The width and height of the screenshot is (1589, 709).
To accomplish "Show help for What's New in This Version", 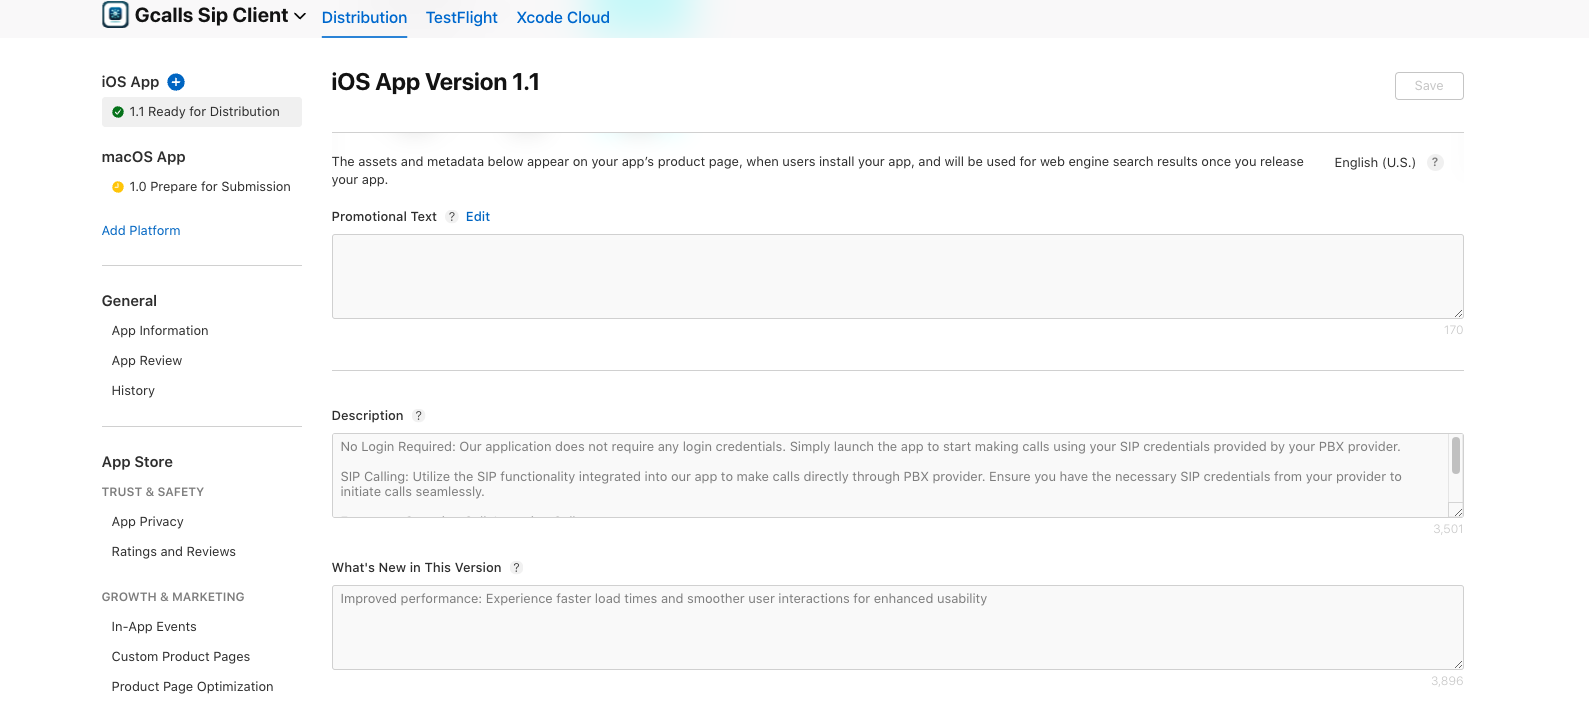I will tap(517, 568).
